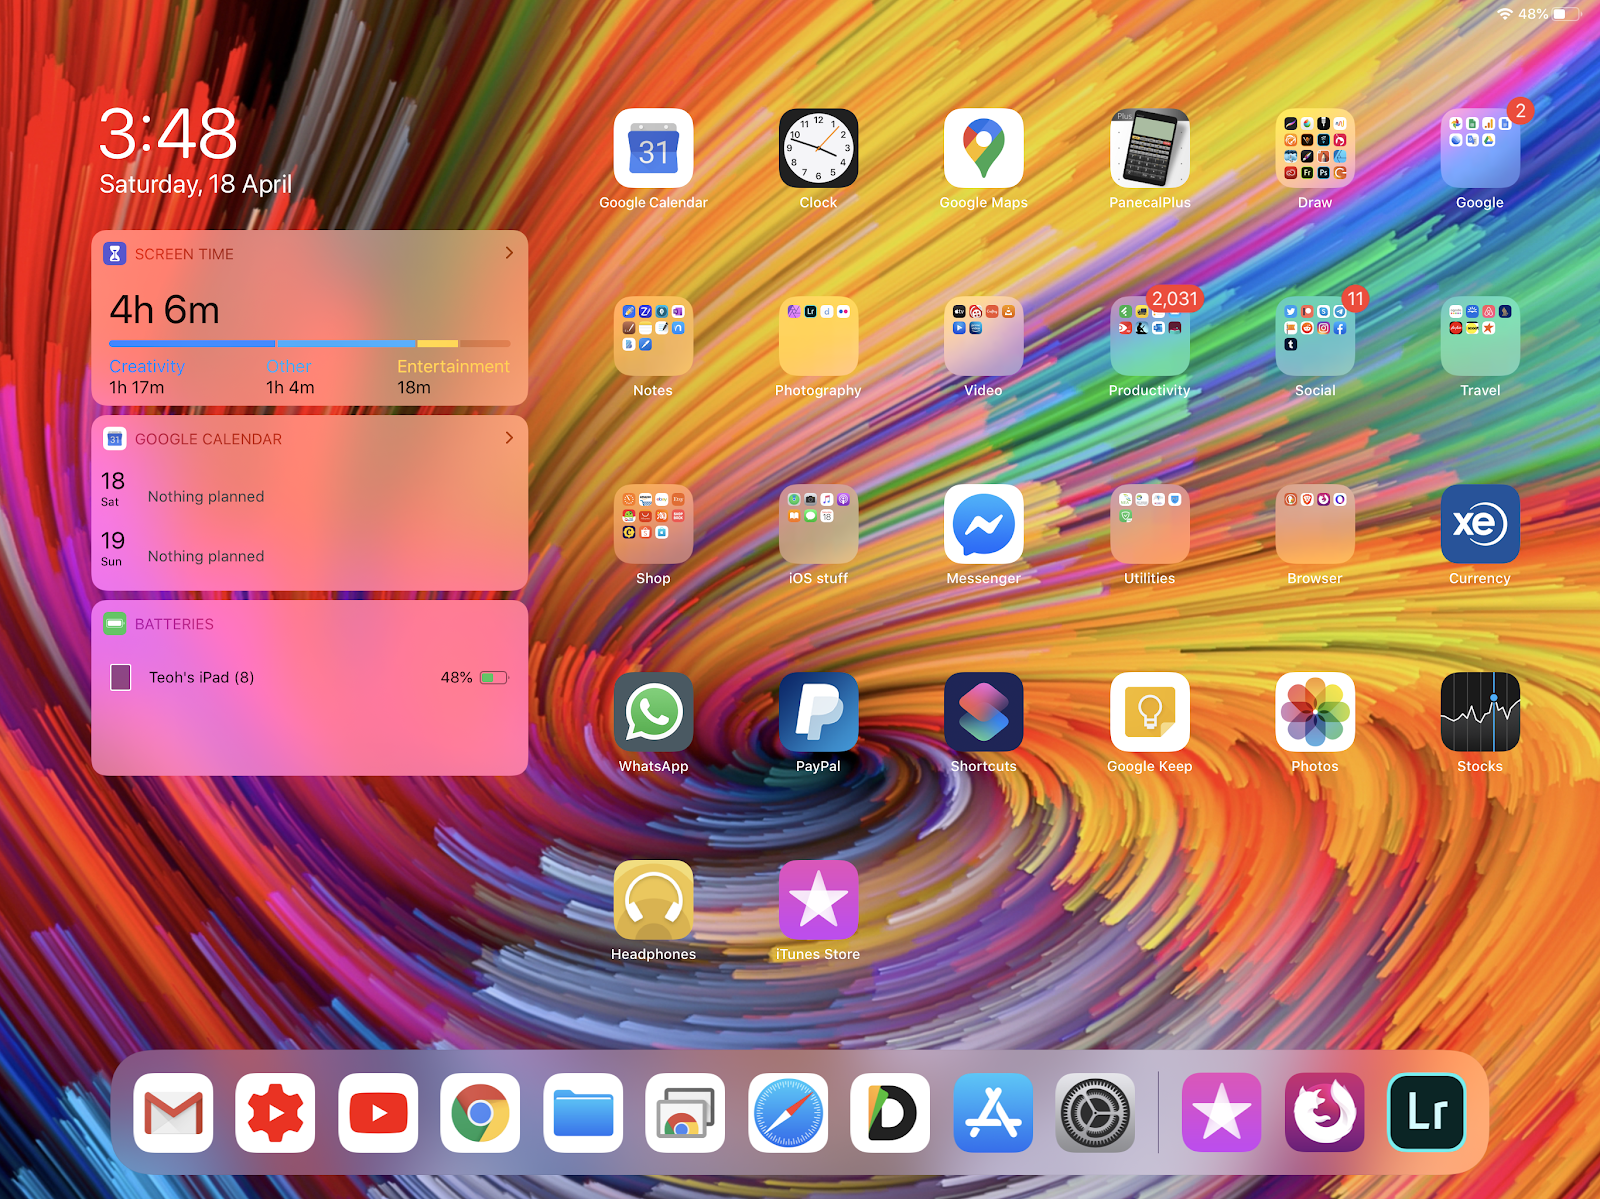
Task: Tap the Teoh's iPad battery row
Action: [x=309, y=677]
